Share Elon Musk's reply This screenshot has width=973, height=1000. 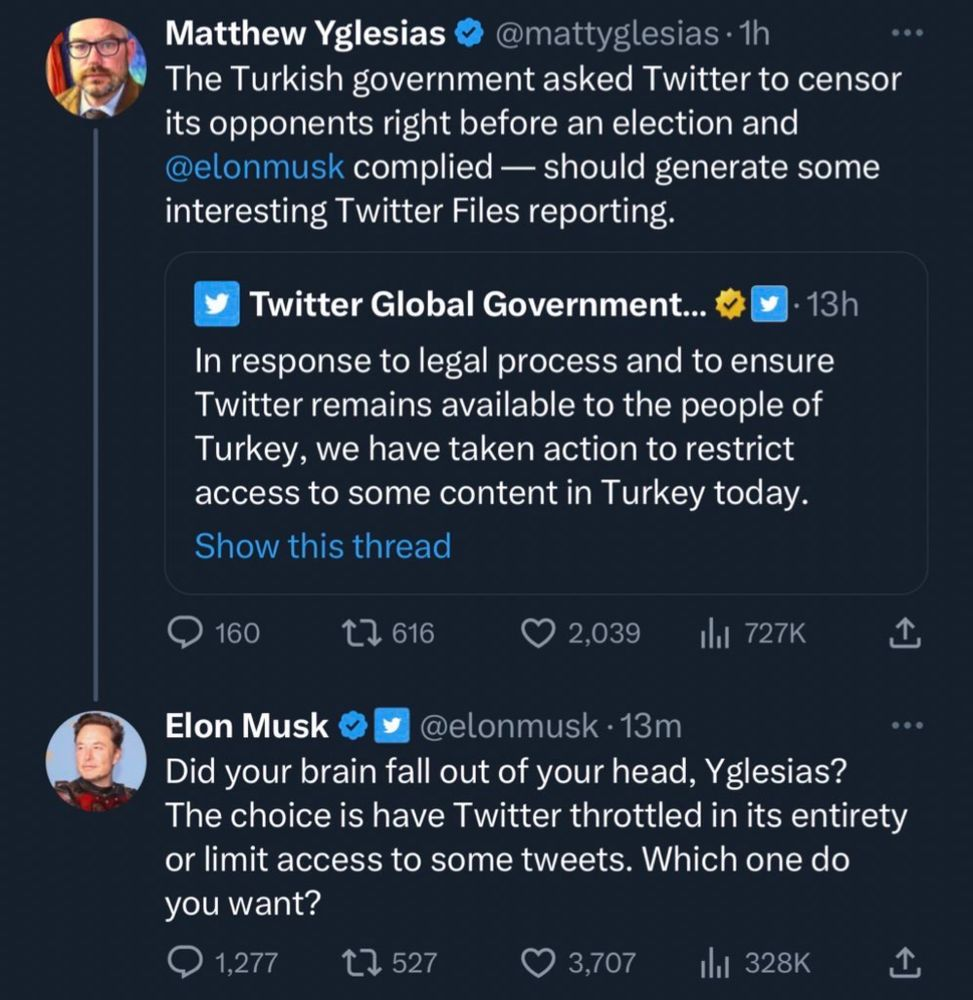tap(903, 963)
